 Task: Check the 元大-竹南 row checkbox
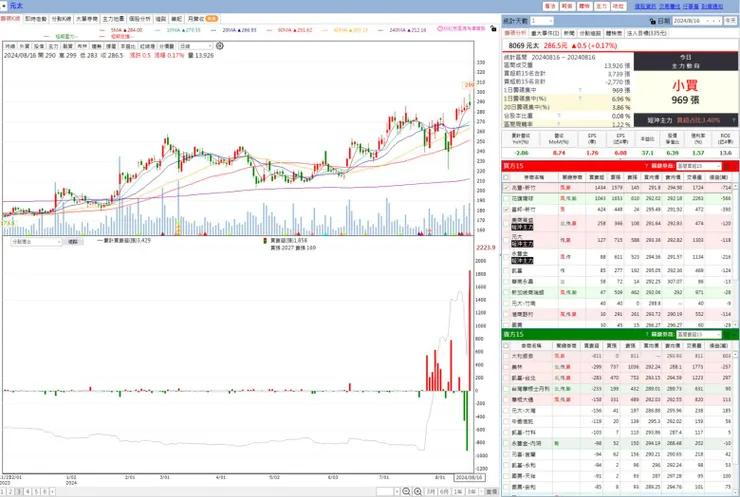[506, 303]
